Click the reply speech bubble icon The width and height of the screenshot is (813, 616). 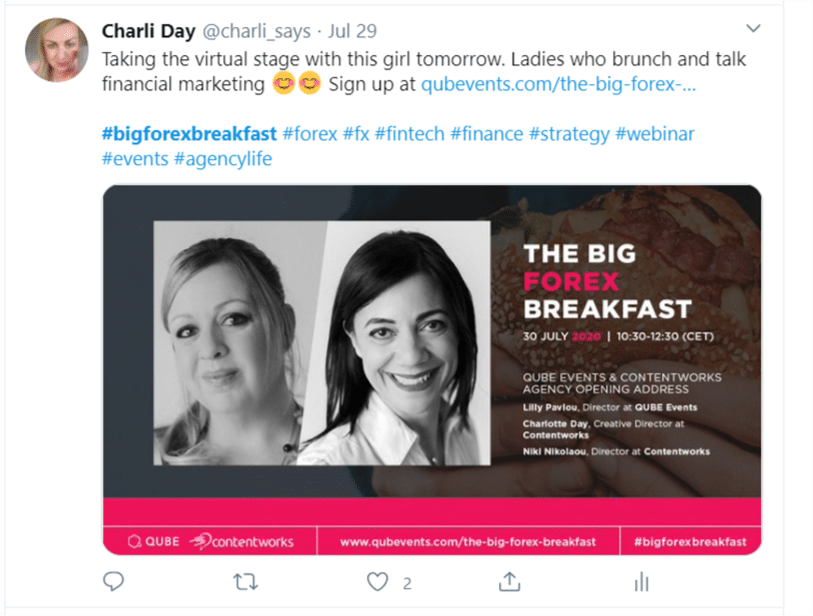(113, 581)
